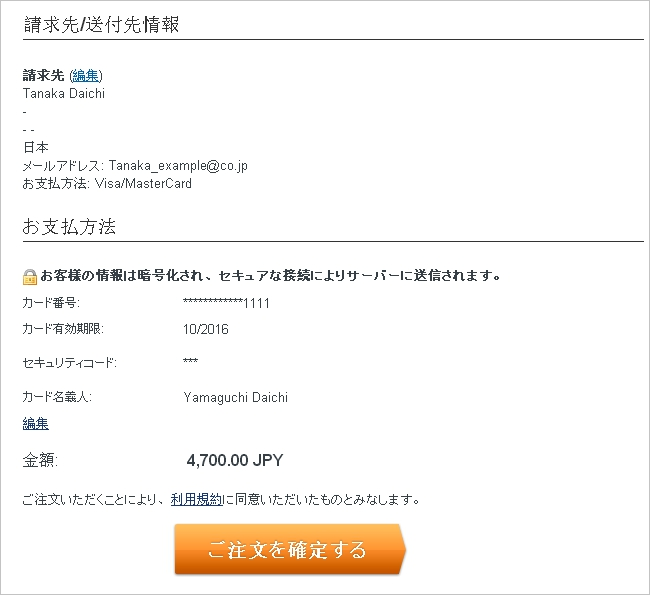The width and height of the screenshot is (650, 595).
Task: Click the total amount 4,700.00 JPY
Action: click(x=235, y=461)
